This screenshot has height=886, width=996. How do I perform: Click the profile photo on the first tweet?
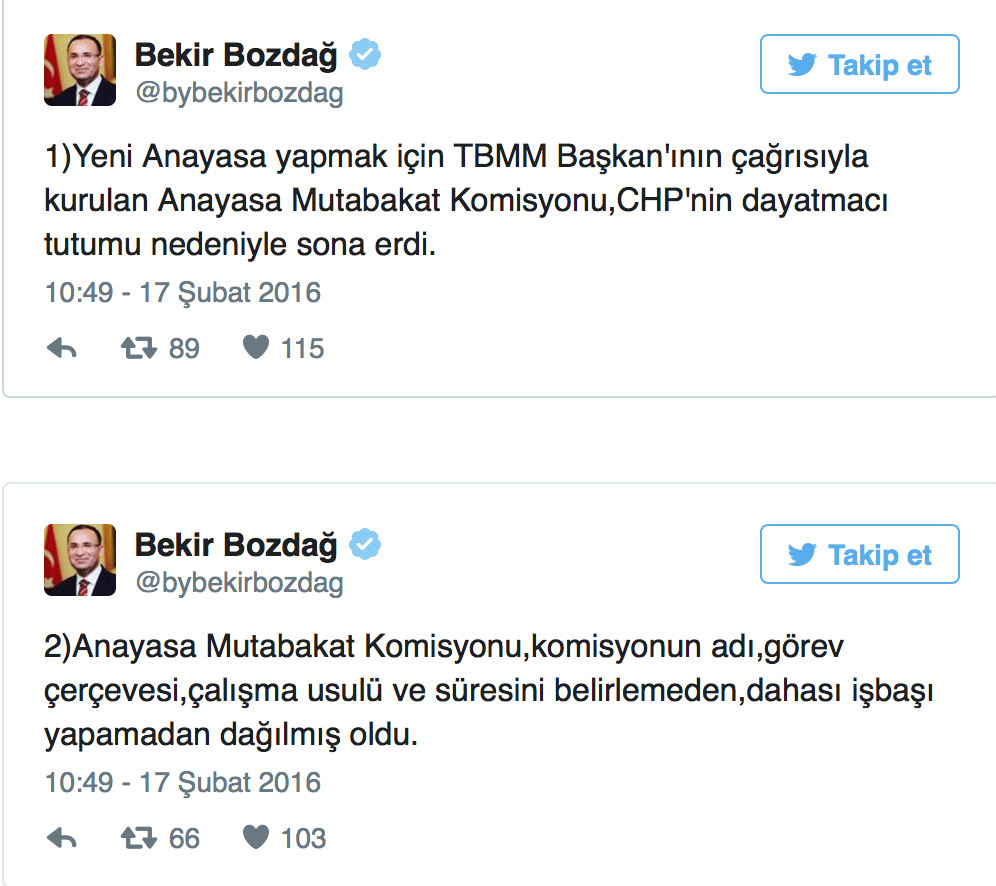(80, 70)
